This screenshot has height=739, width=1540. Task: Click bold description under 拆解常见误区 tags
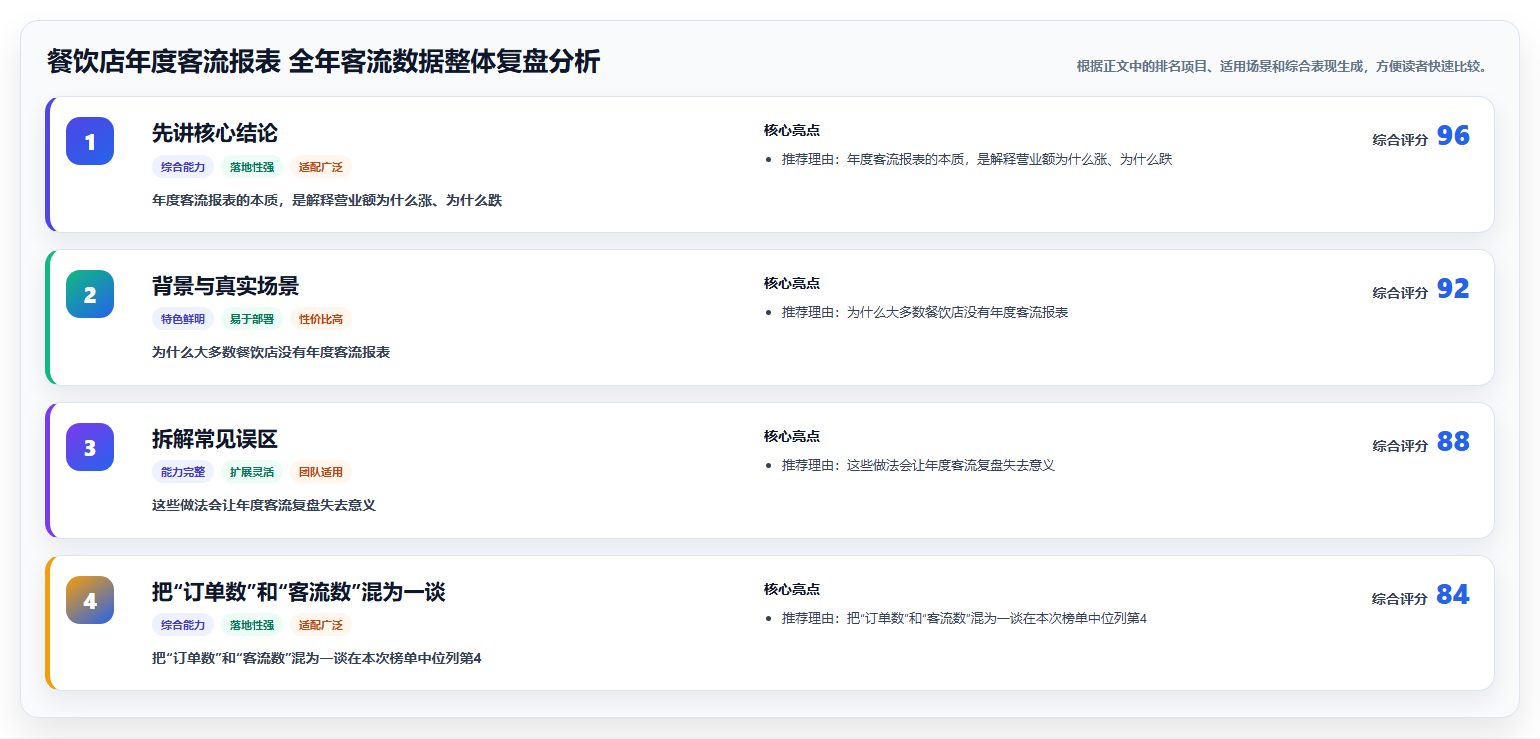(x=264, y=505)
